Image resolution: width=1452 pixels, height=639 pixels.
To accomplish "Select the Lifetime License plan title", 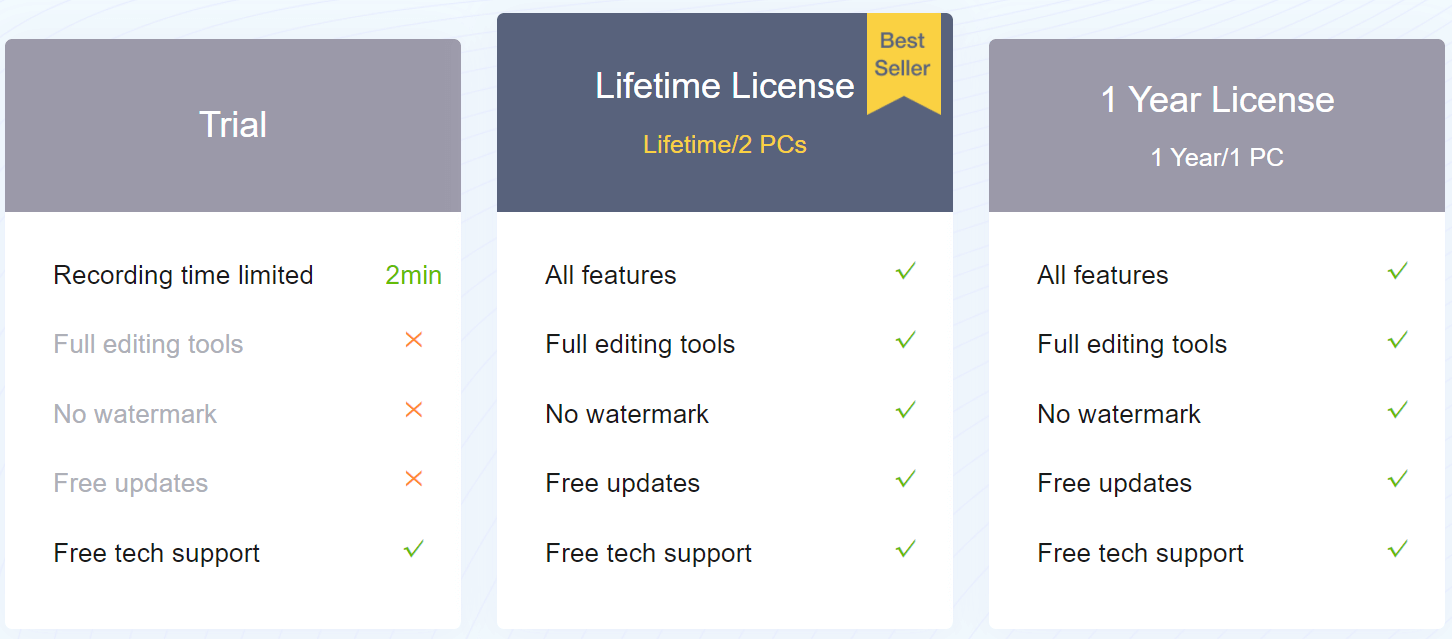I will (724, 85).
